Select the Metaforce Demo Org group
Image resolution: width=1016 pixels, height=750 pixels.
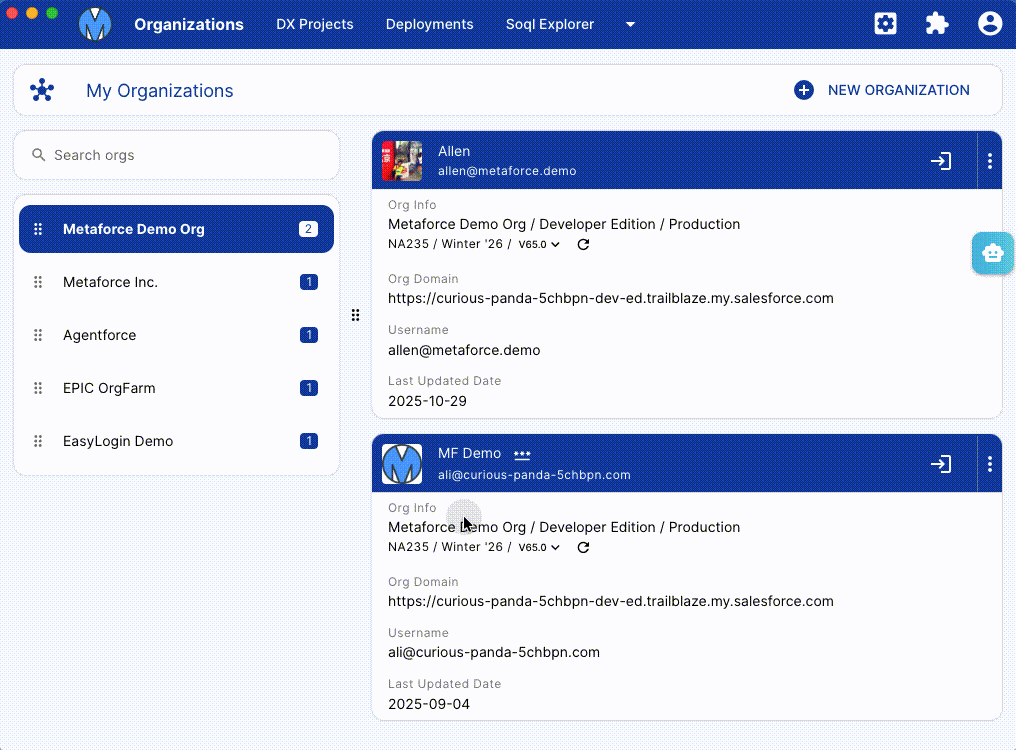(x=176, y=229)
